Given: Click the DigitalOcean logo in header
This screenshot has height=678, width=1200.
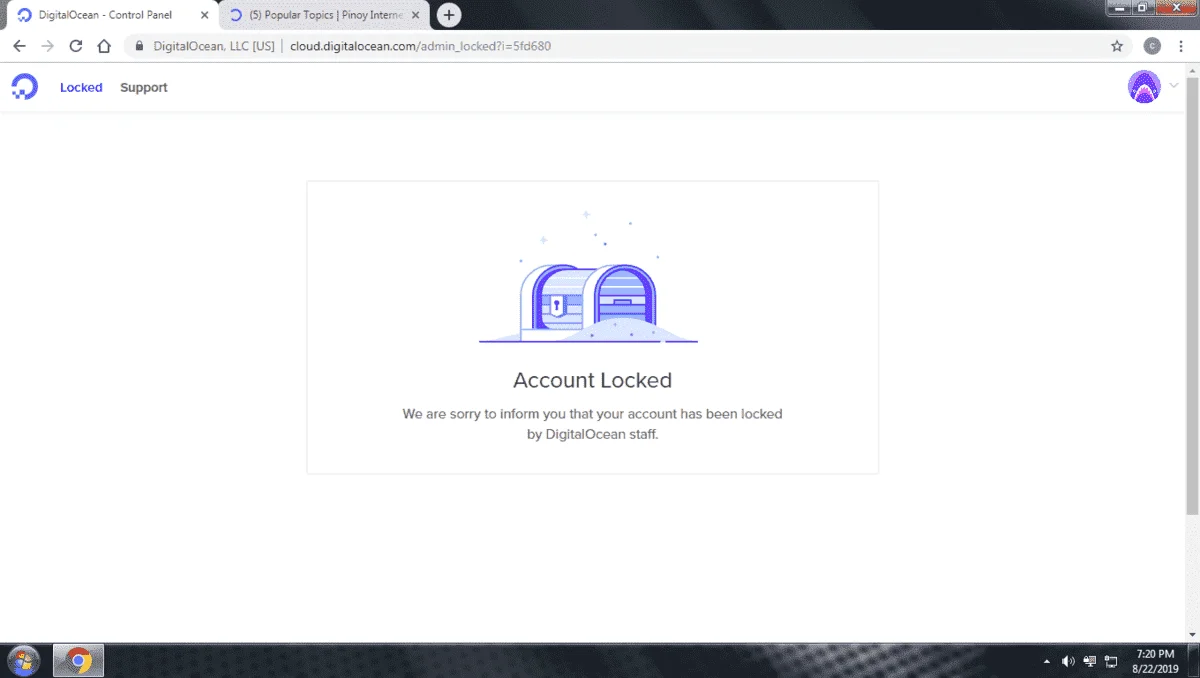Looking at the screenshot, I should coord(24,87).
